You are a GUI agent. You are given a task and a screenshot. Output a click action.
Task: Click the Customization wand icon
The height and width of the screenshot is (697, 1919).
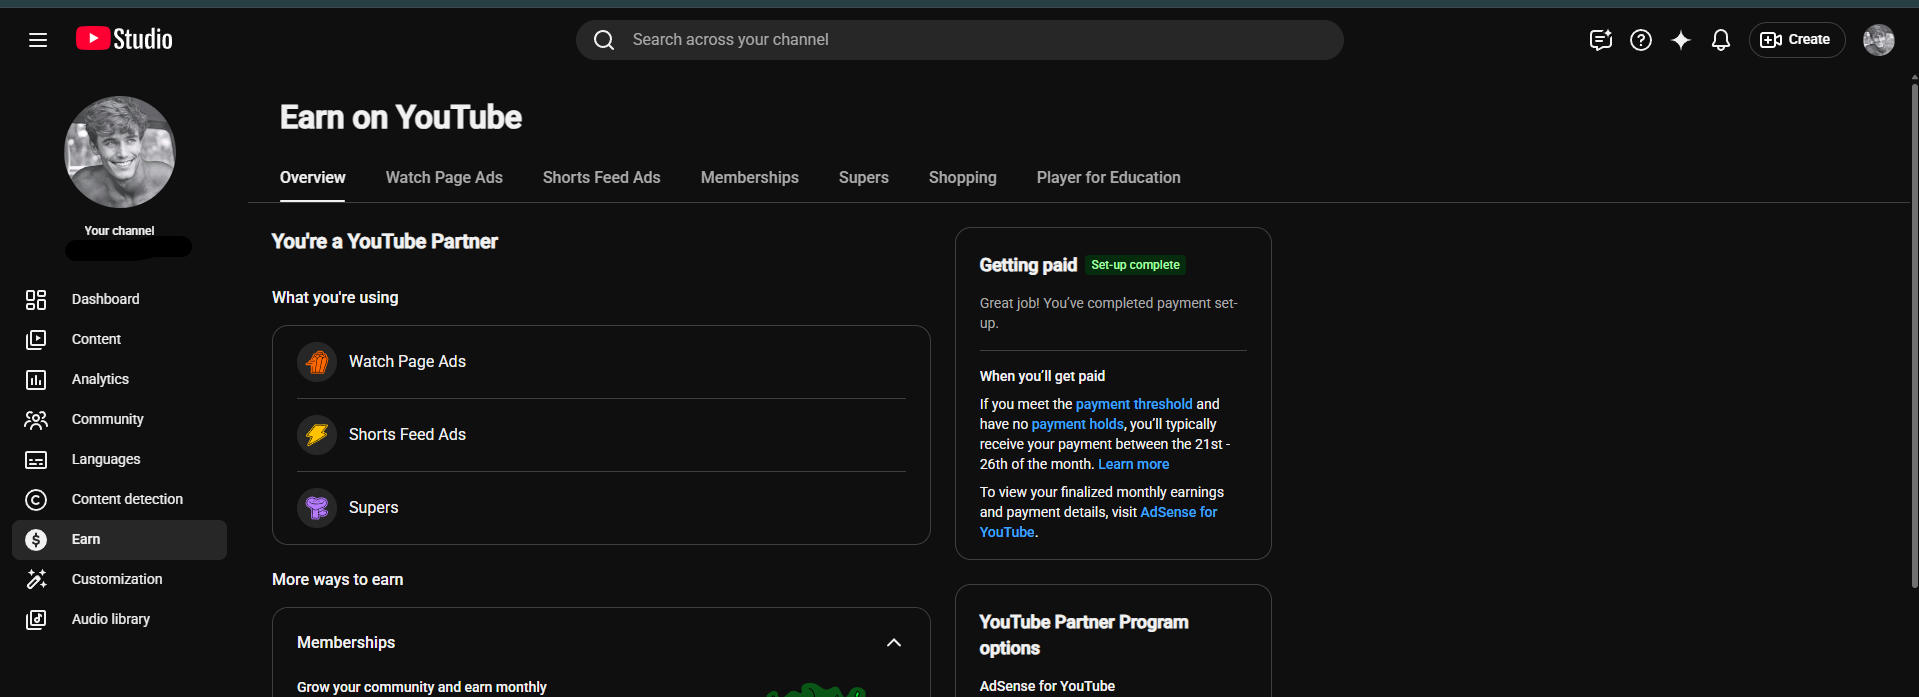pos(36,579)
